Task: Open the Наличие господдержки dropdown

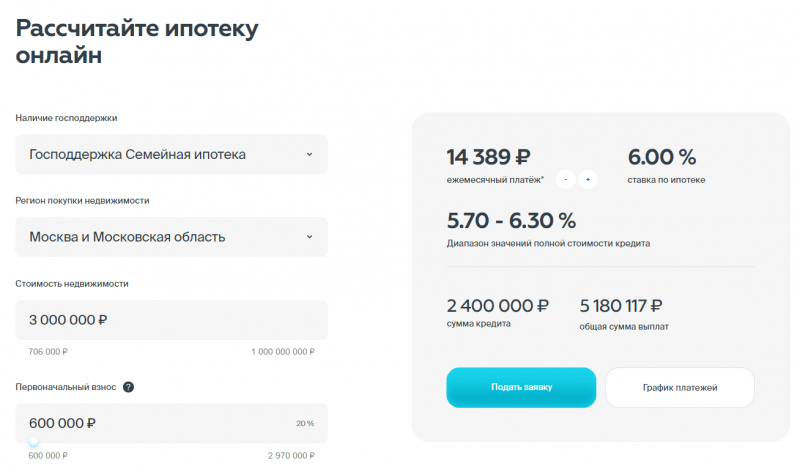Action: 171,154
